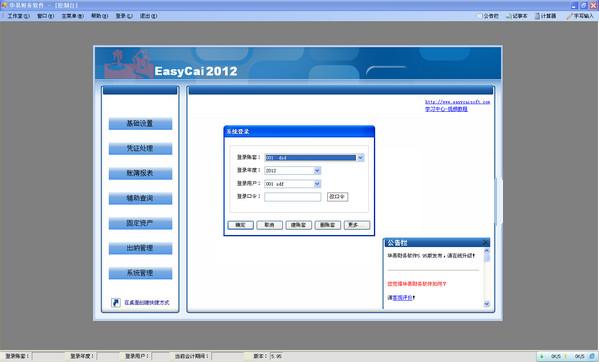Click the 确定 button in login dialog
Viewport: 599px width, 362px height.
pyautogui.click(x=240, y=225)
